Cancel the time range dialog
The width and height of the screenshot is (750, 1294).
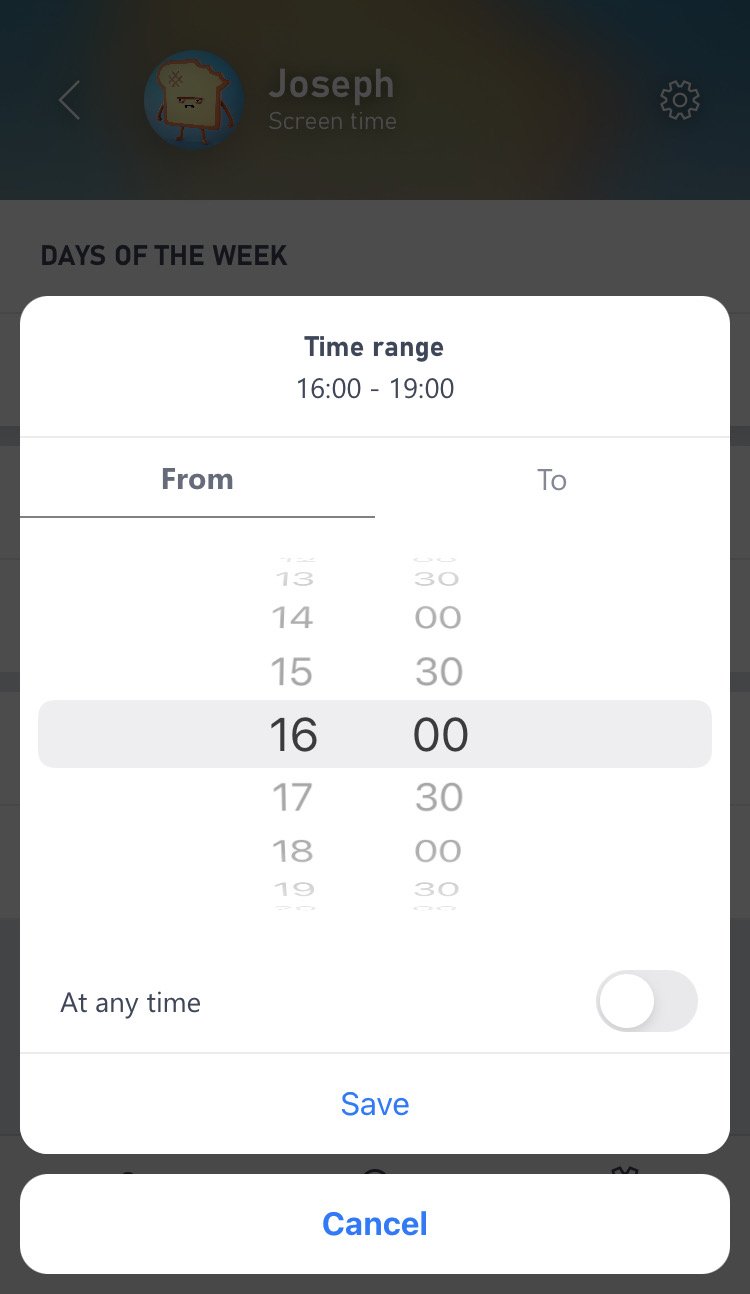coord(375,1224)
